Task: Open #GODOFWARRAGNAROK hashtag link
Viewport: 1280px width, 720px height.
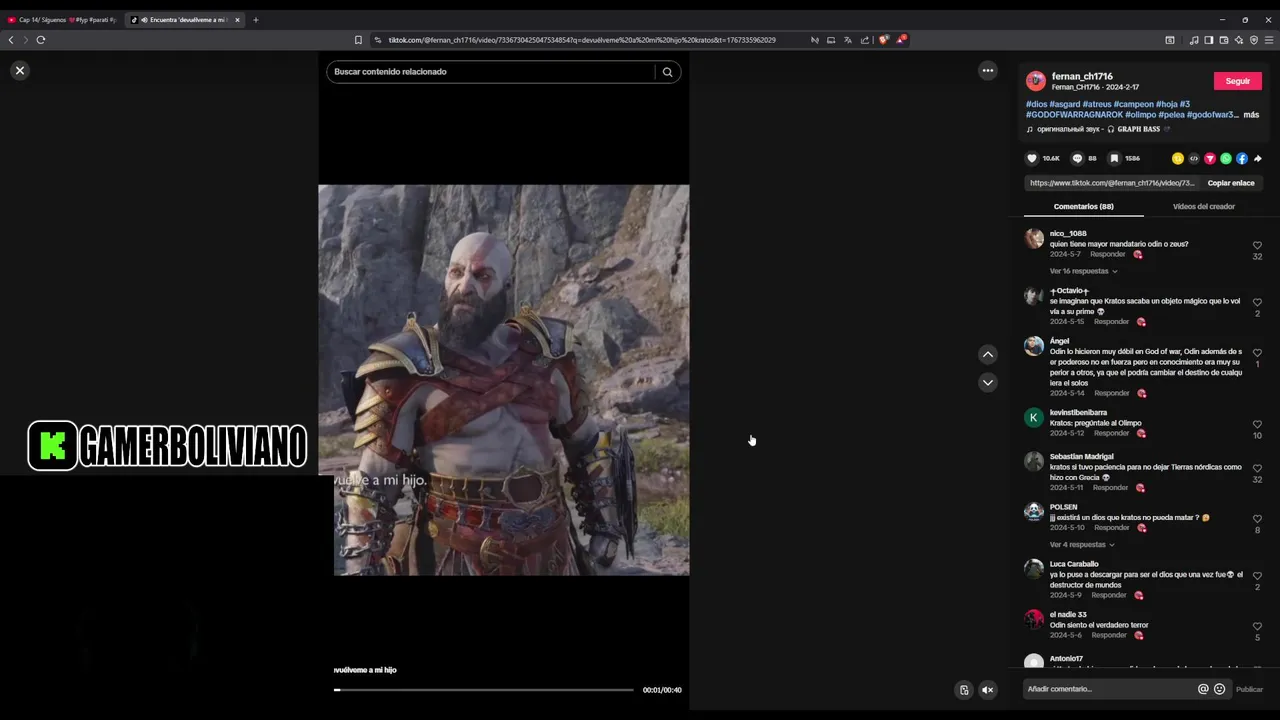Action: tap(1073, 115)
